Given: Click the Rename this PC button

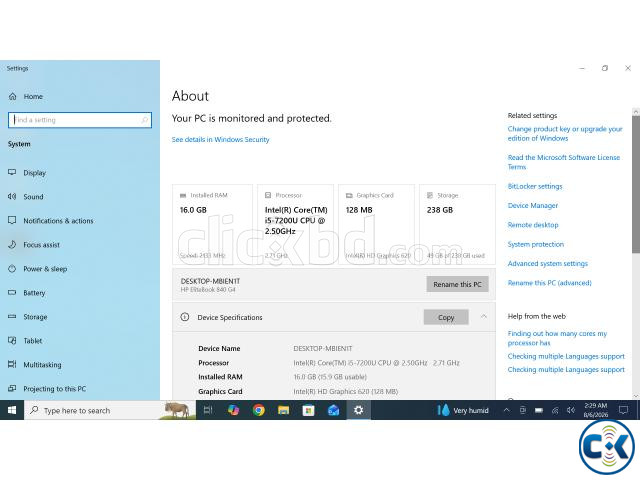Looking at the screenshot, I should [458, 284].
